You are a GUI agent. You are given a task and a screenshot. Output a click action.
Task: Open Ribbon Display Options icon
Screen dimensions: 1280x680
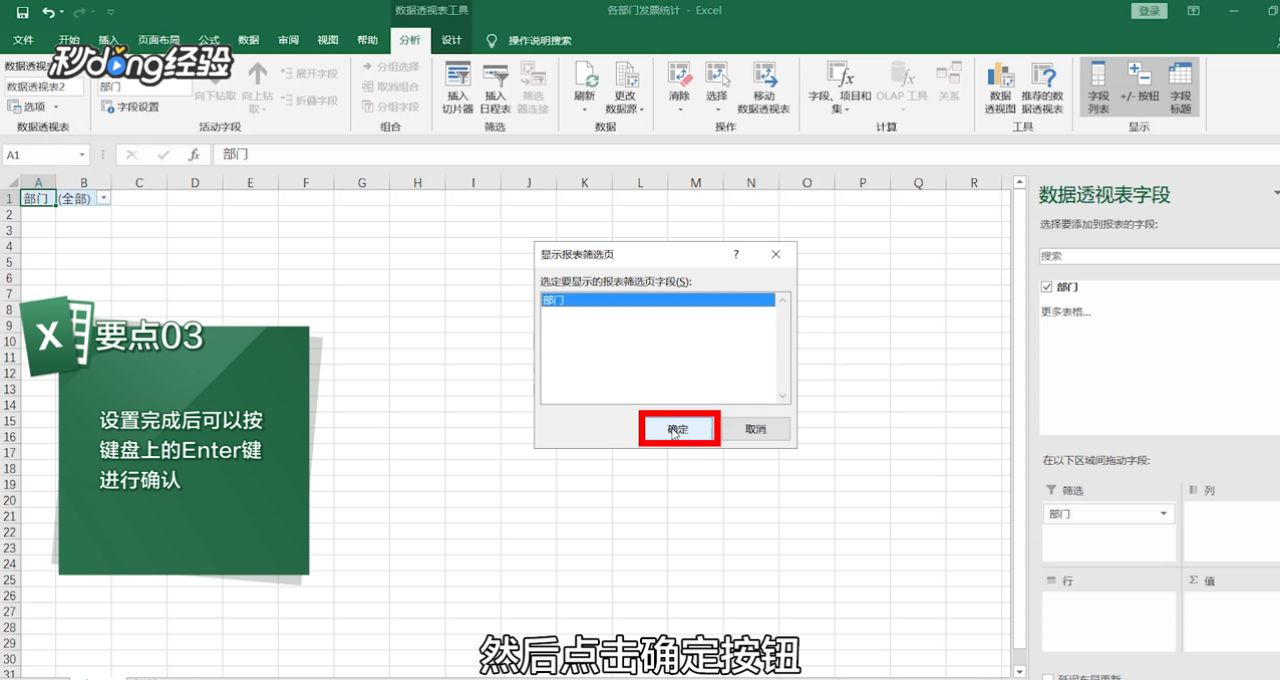coord(1194,11)
